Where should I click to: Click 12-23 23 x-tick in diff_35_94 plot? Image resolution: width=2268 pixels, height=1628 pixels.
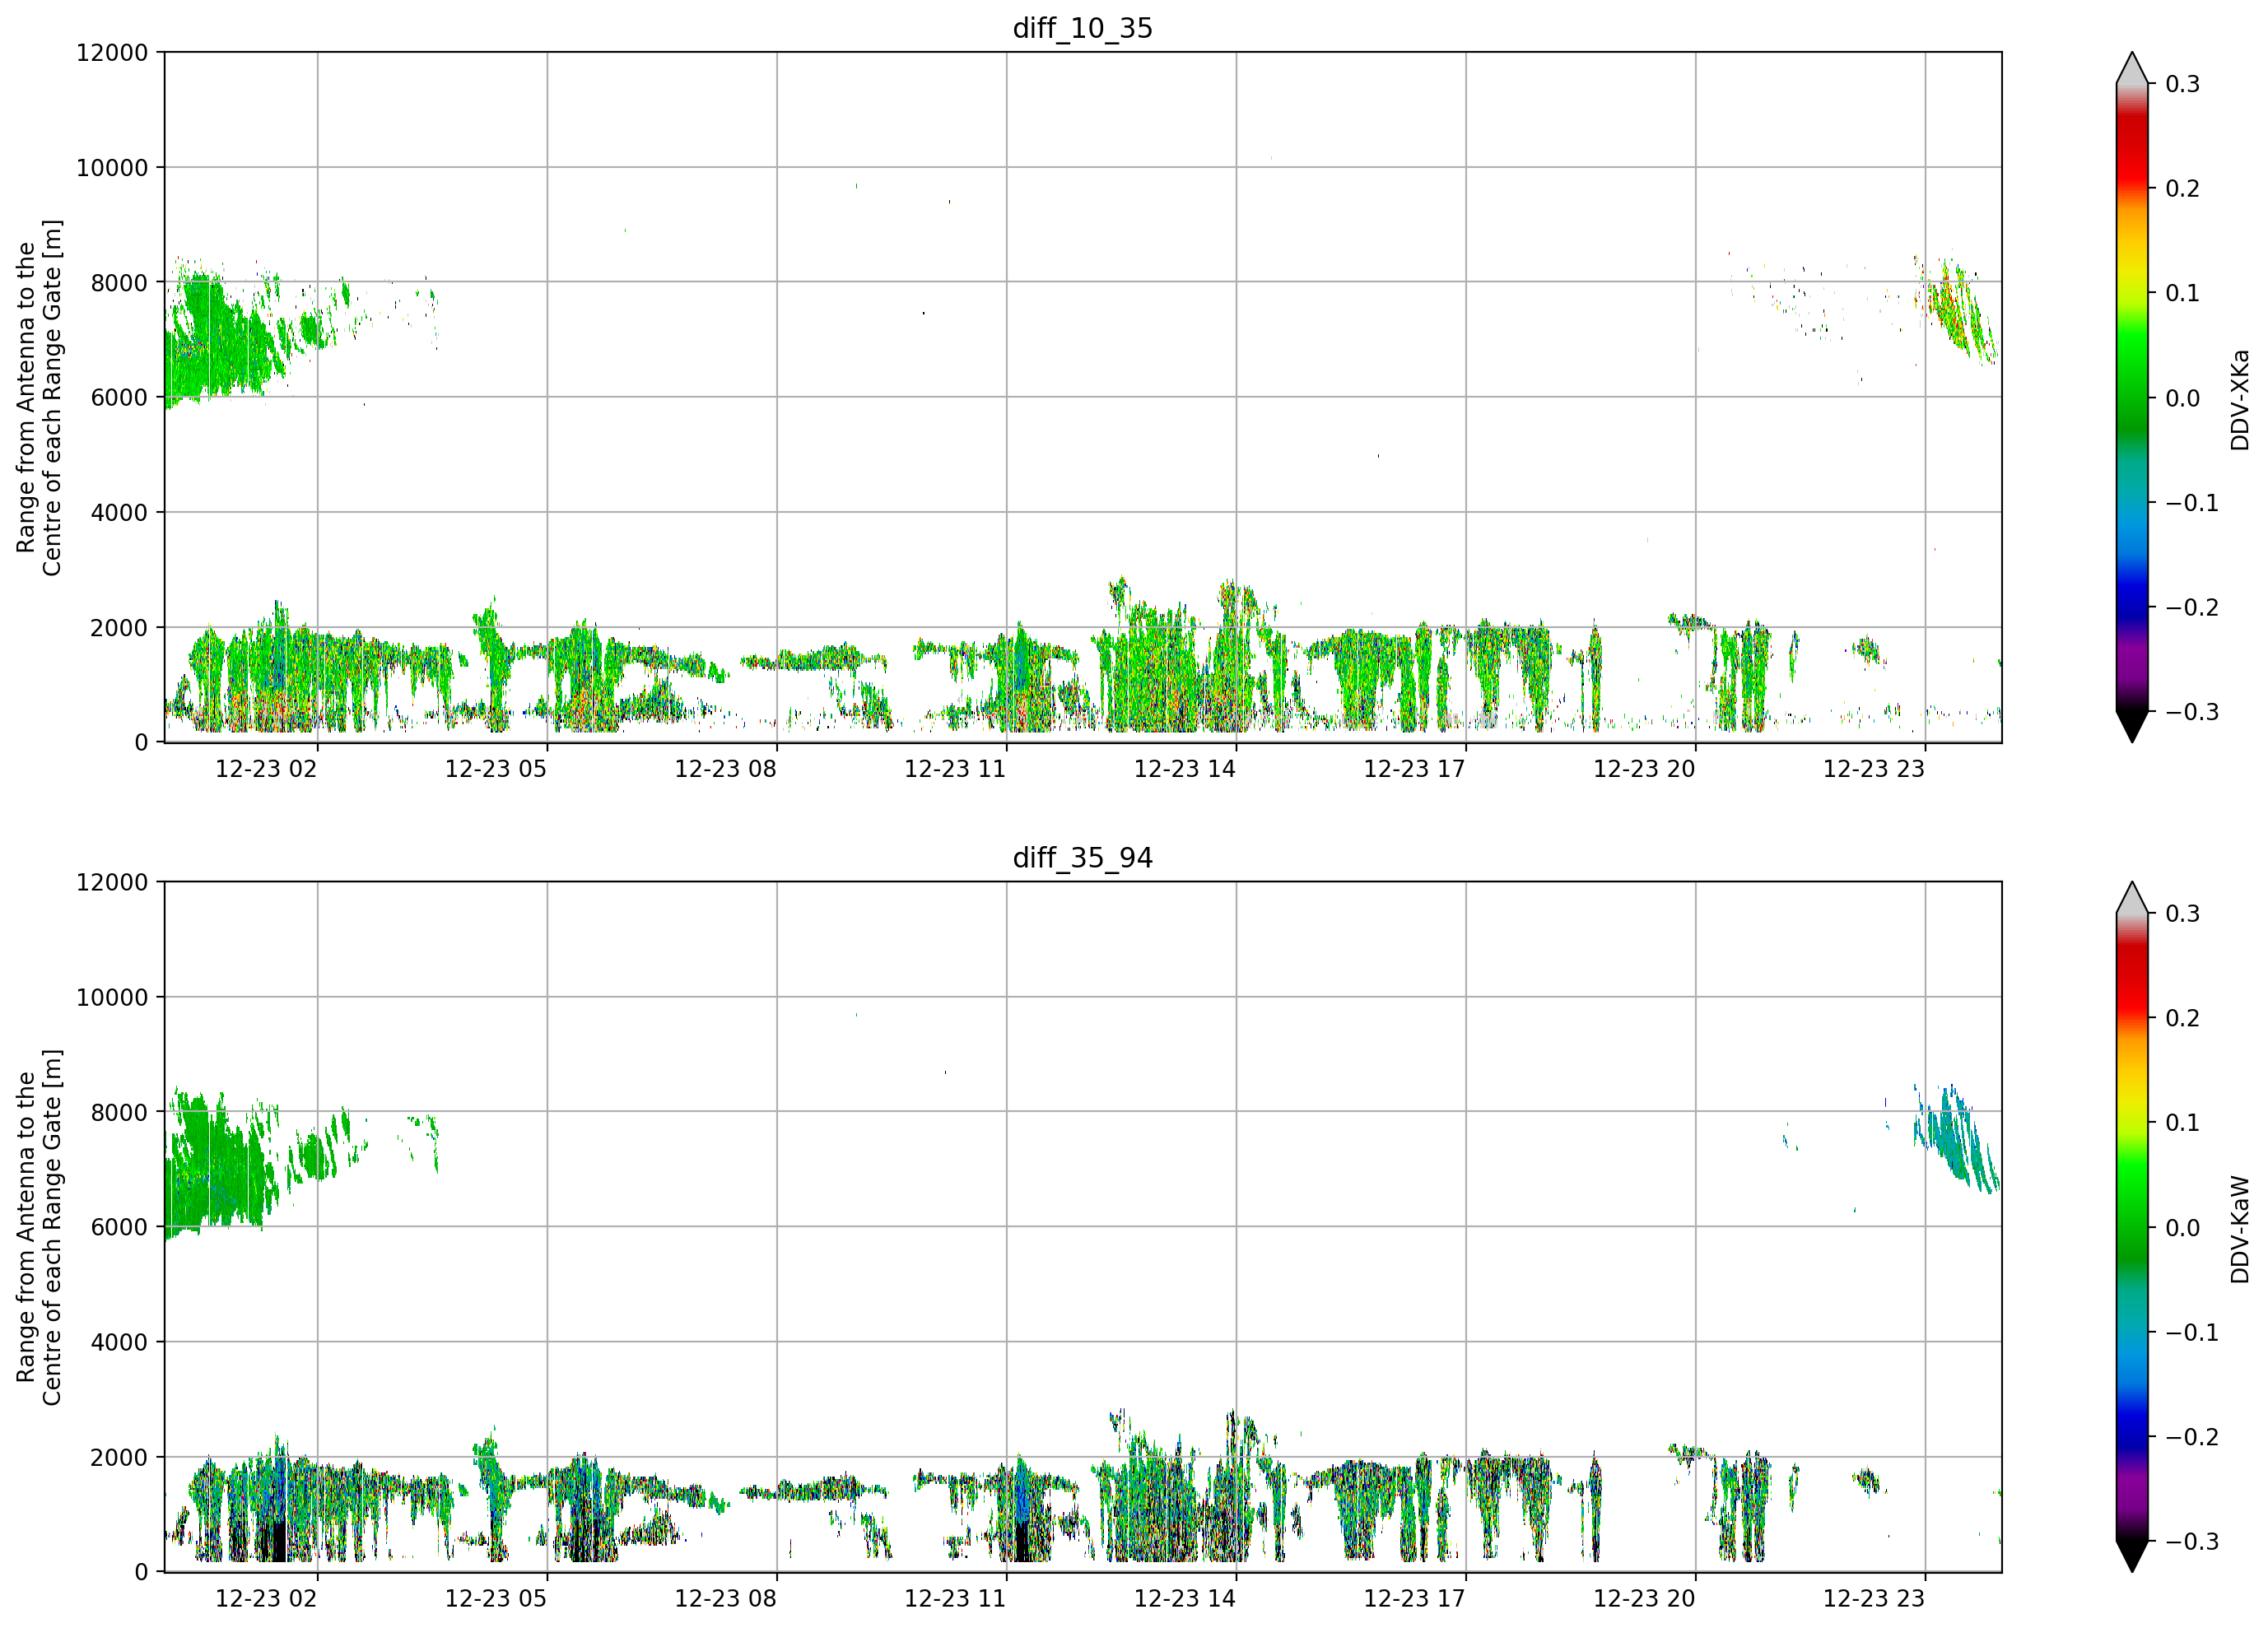coord(1874,1598)
